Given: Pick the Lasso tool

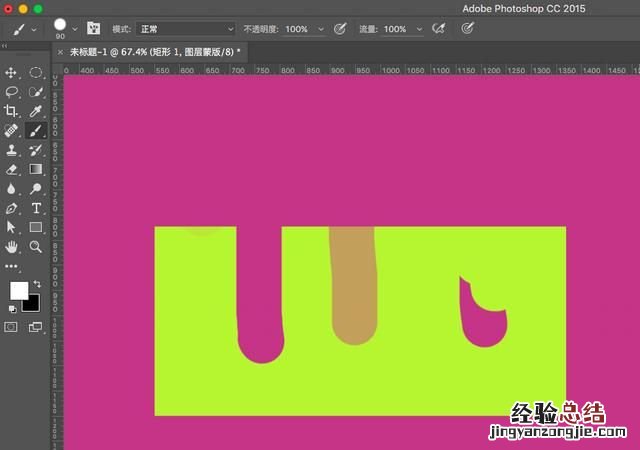Looking at the screenshot, I should tap(12, 92).
